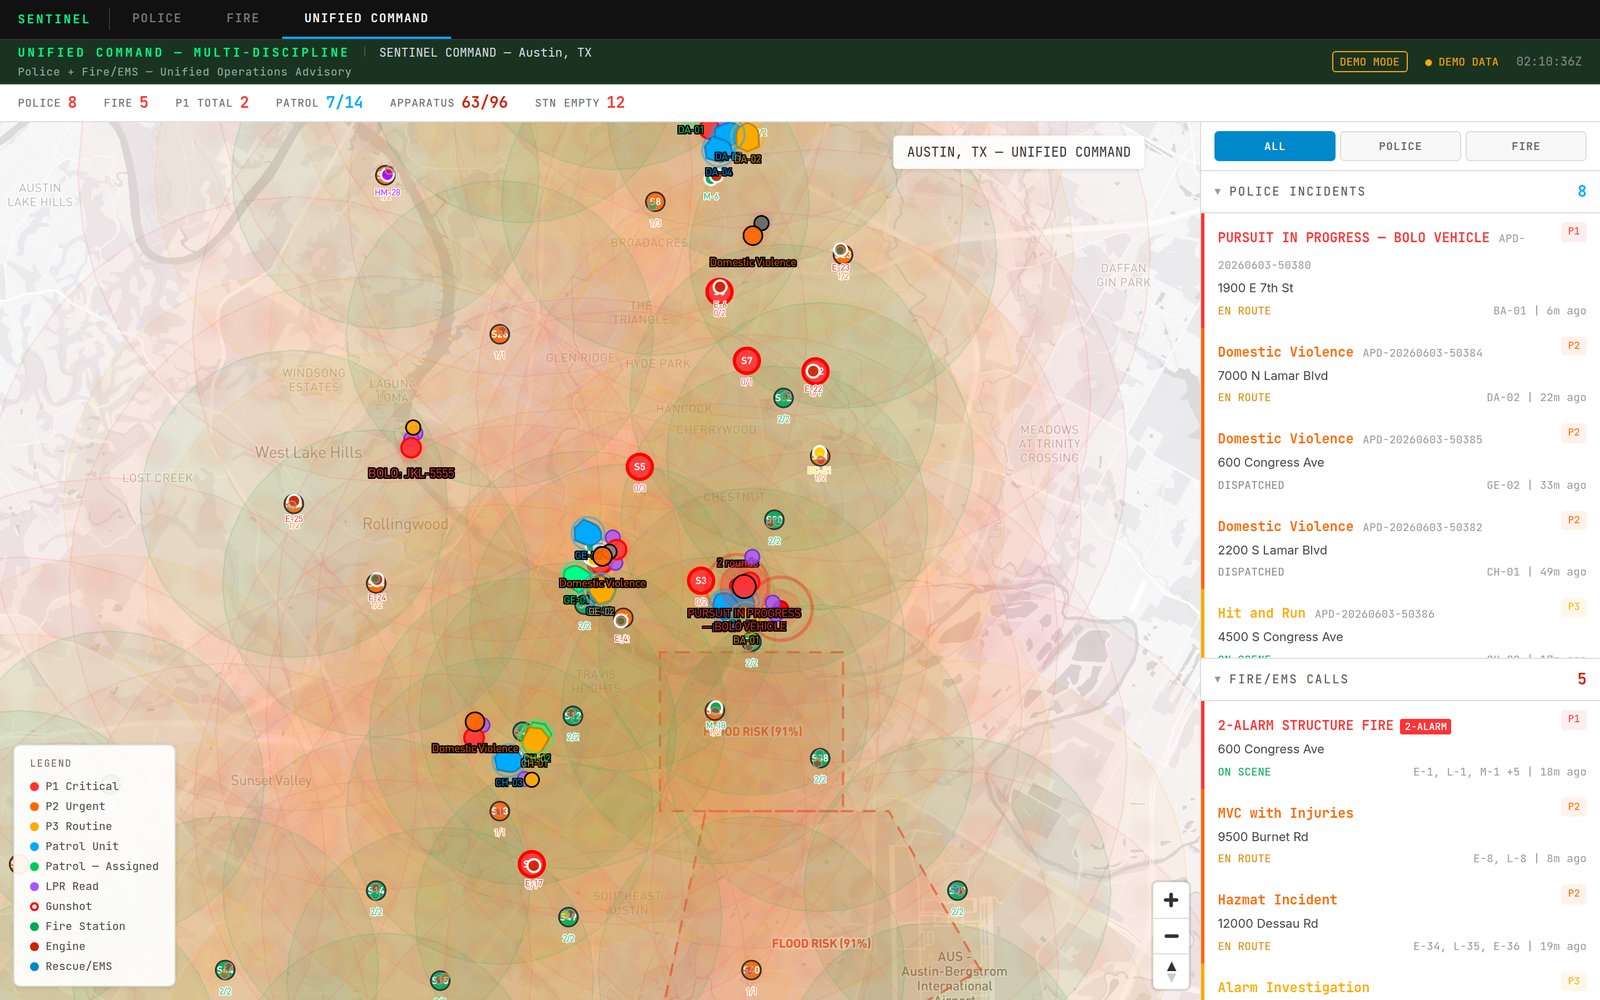1600x1000 pixels.
Task: Click the Fire Station legend entry
Action: [85, 926]
